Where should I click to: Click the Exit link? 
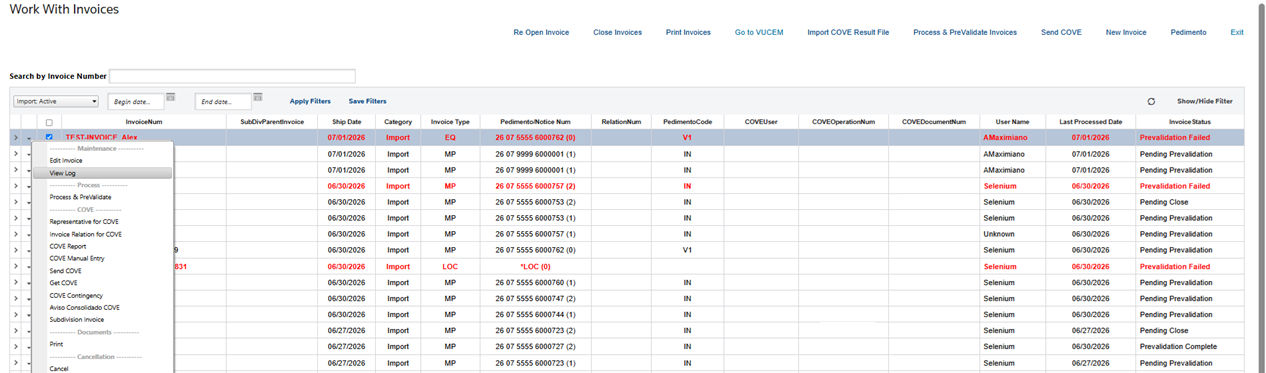pos(1237,32)
